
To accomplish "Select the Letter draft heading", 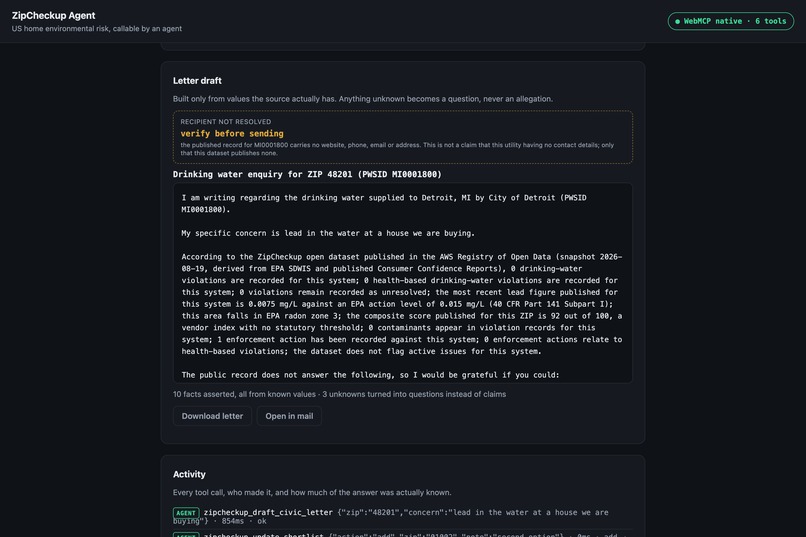I will point(197,81).
